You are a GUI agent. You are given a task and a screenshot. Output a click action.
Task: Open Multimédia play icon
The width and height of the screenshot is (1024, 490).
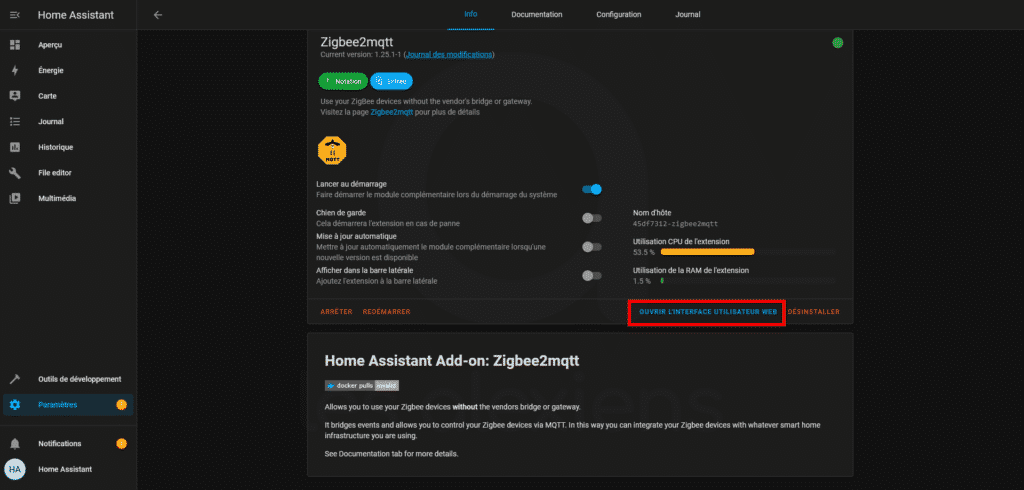(15, 199)
